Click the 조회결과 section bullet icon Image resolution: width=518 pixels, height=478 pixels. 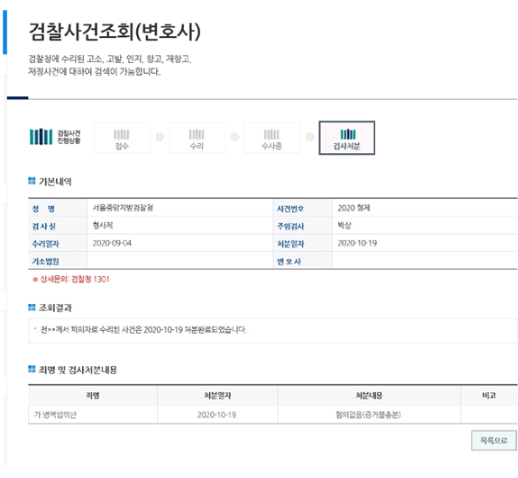pyautogui.click(x=32, y=307)
